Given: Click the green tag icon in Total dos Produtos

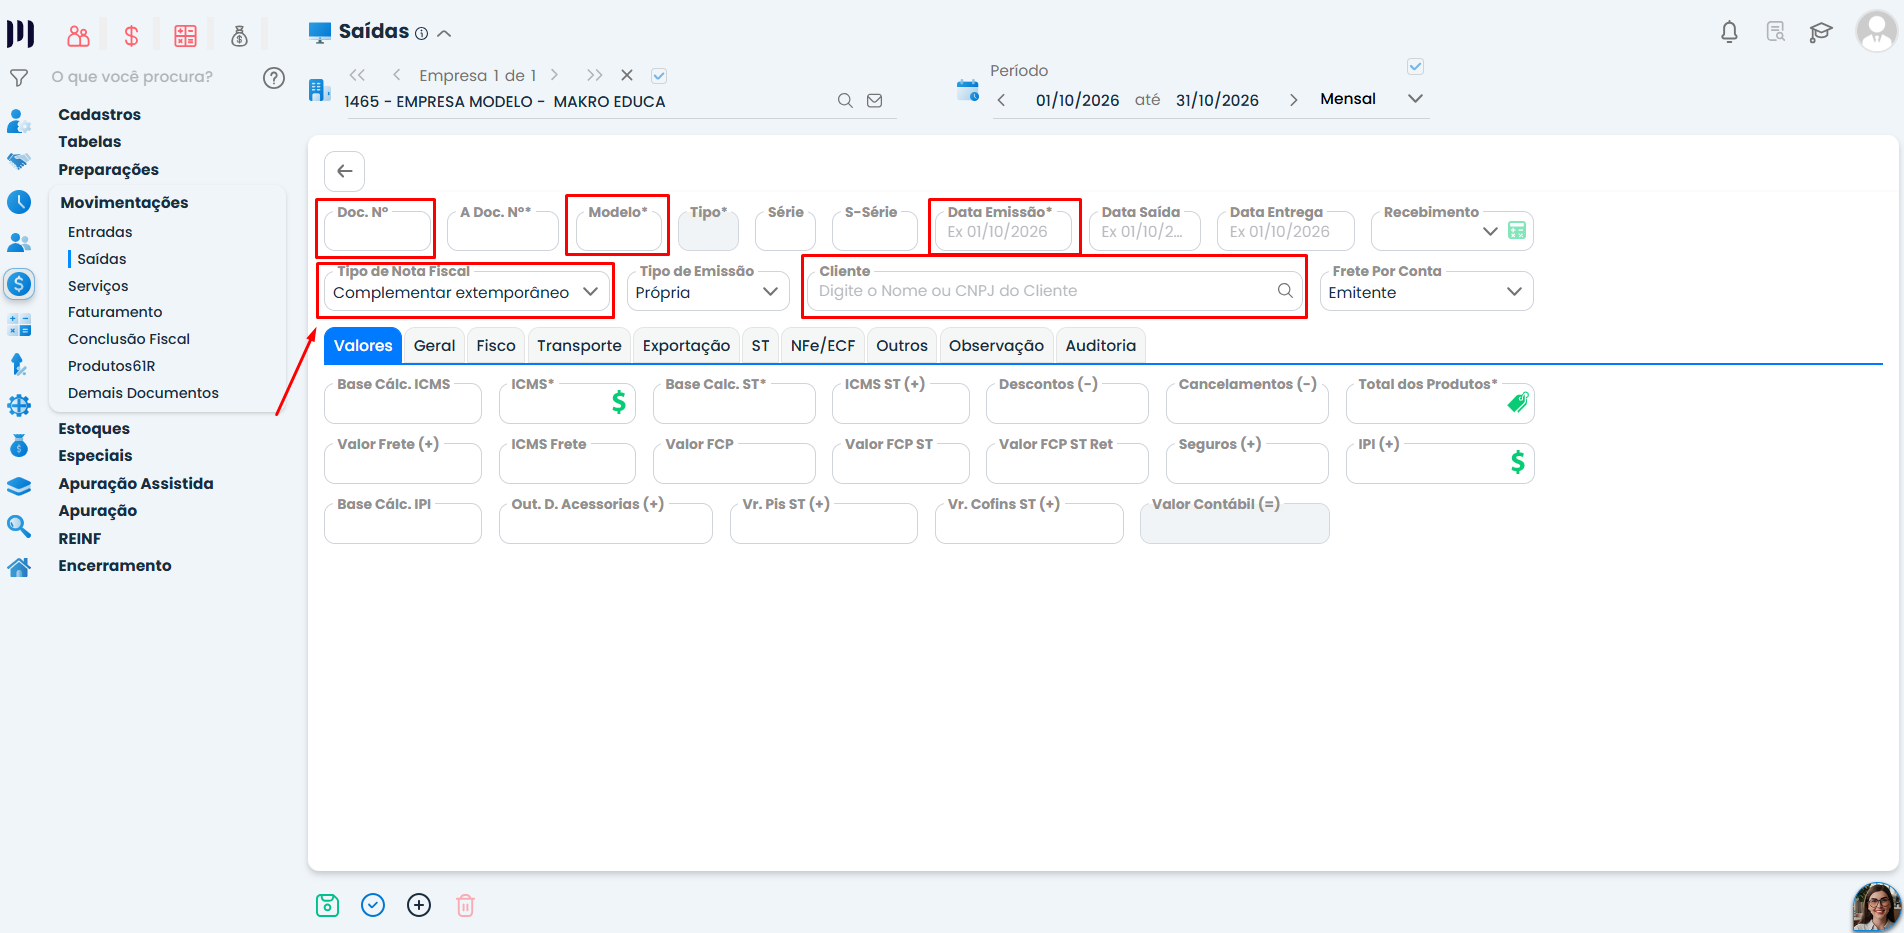Looking at the screenshot, I should click(x=1518, y=402).
